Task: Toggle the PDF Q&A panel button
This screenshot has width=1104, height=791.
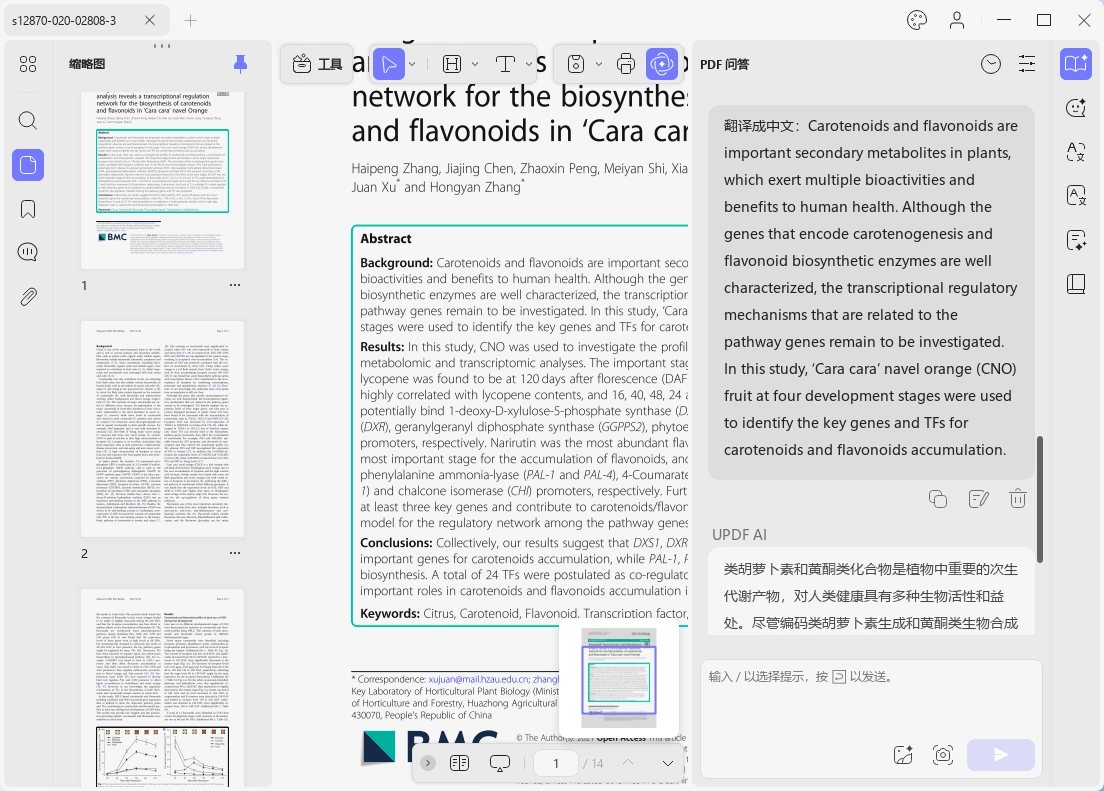Action: pos(1076,64)
